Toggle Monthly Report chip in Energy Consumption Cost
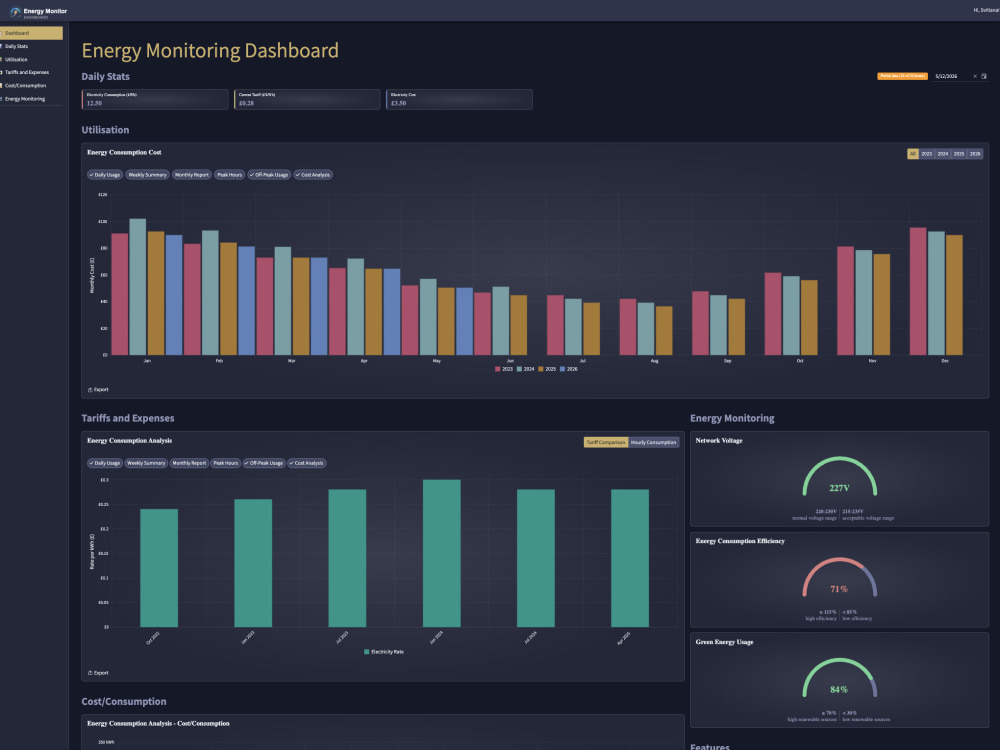This screenshot has height=750, width=1000. coord(191,175)
